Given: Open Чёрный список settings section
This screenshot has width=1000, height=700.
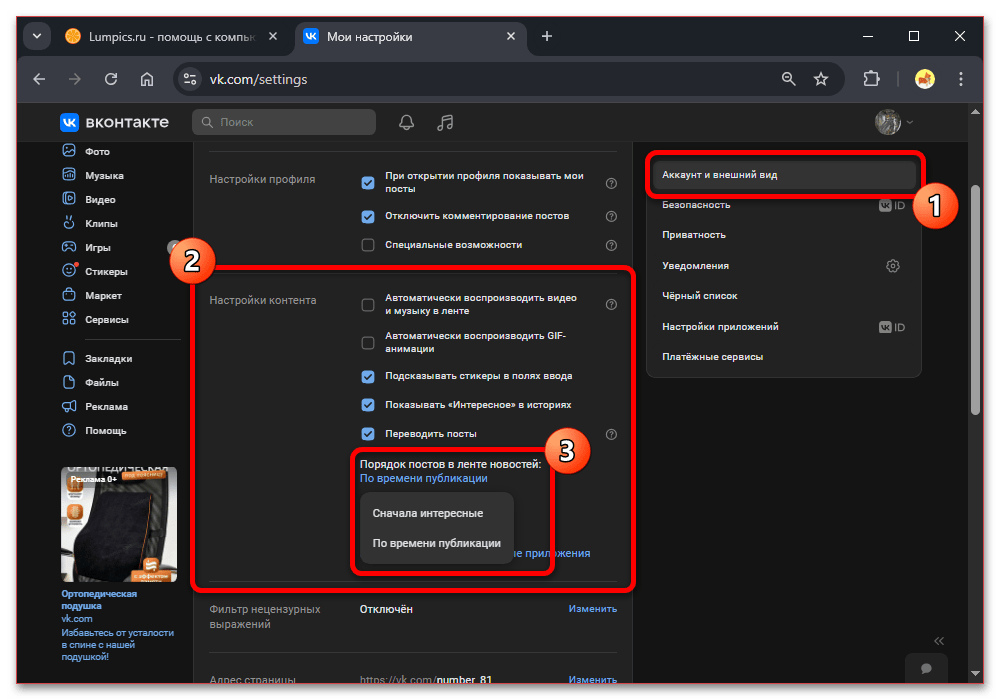Looking at the screenshot, I should [784, 296].
